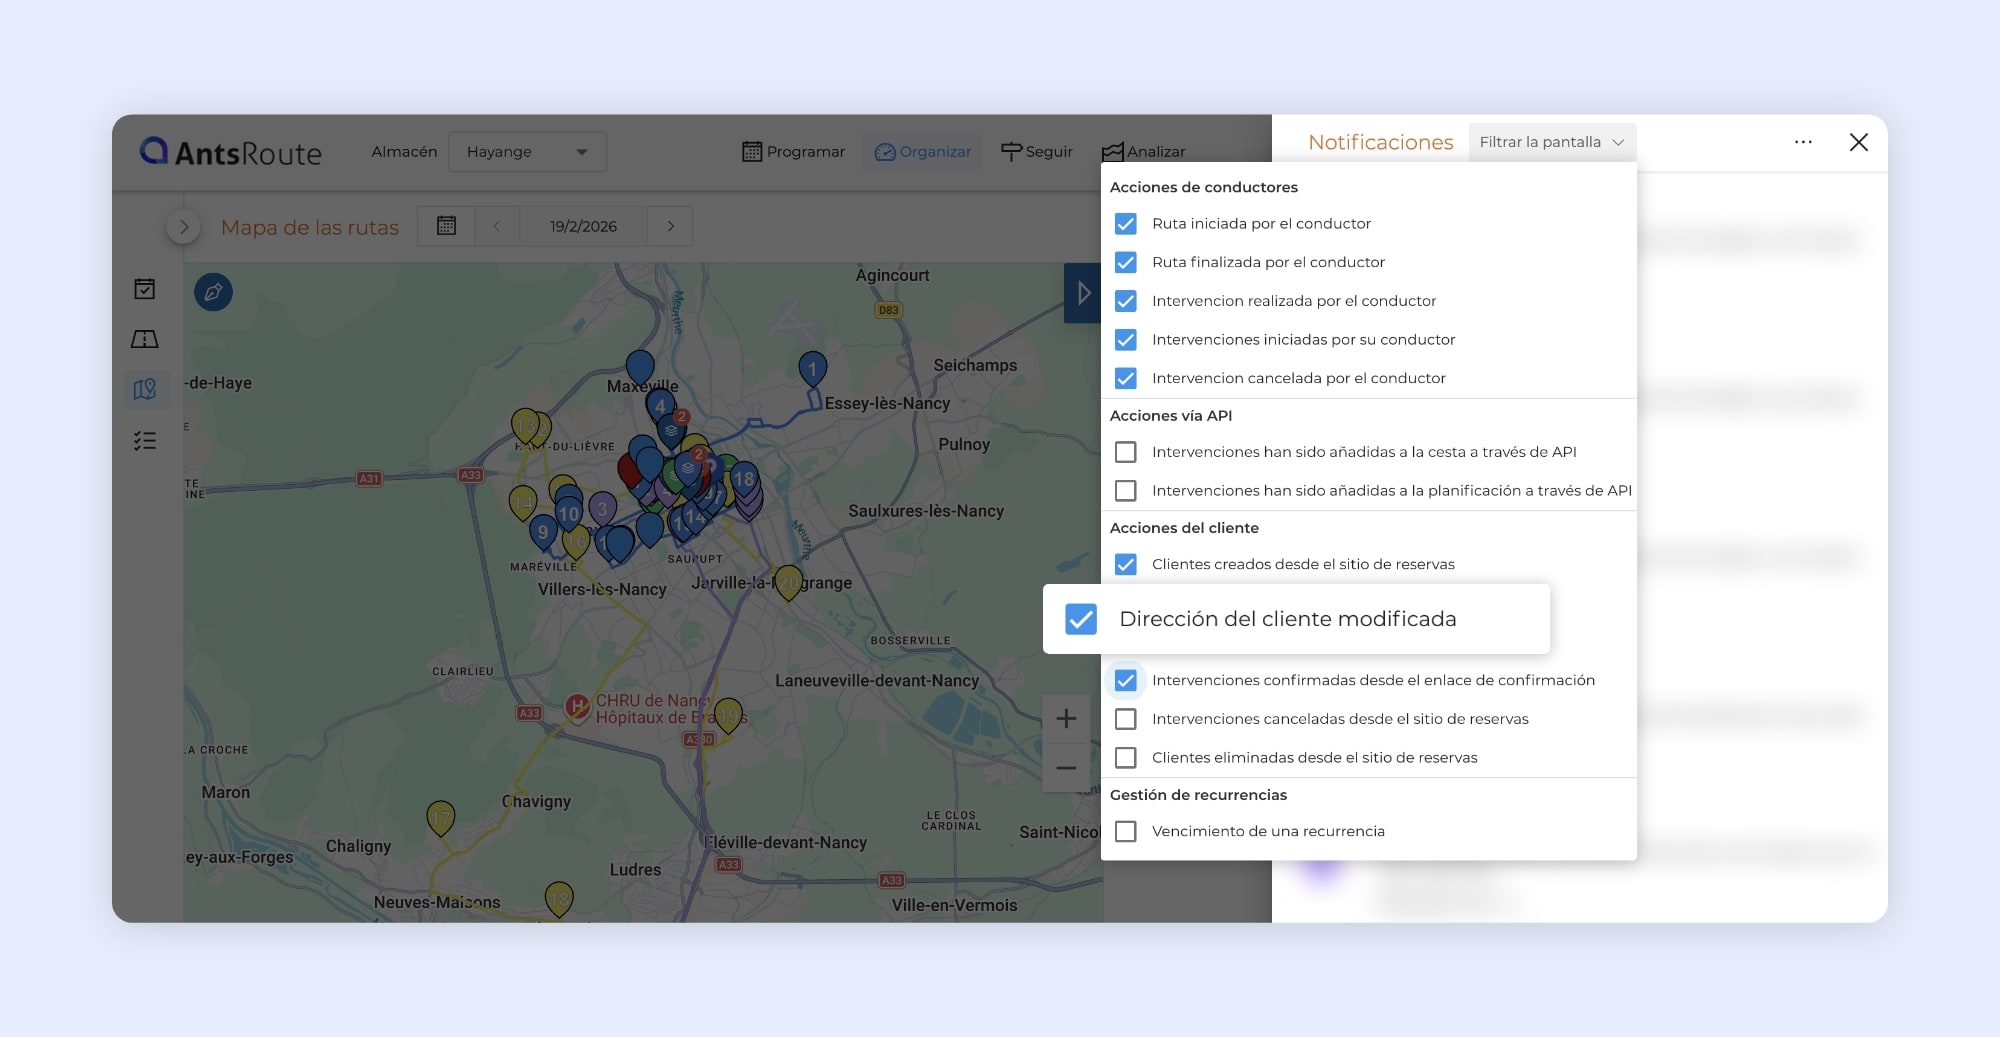
Task: Go to next day arrow
Action: tap(670, 226)
